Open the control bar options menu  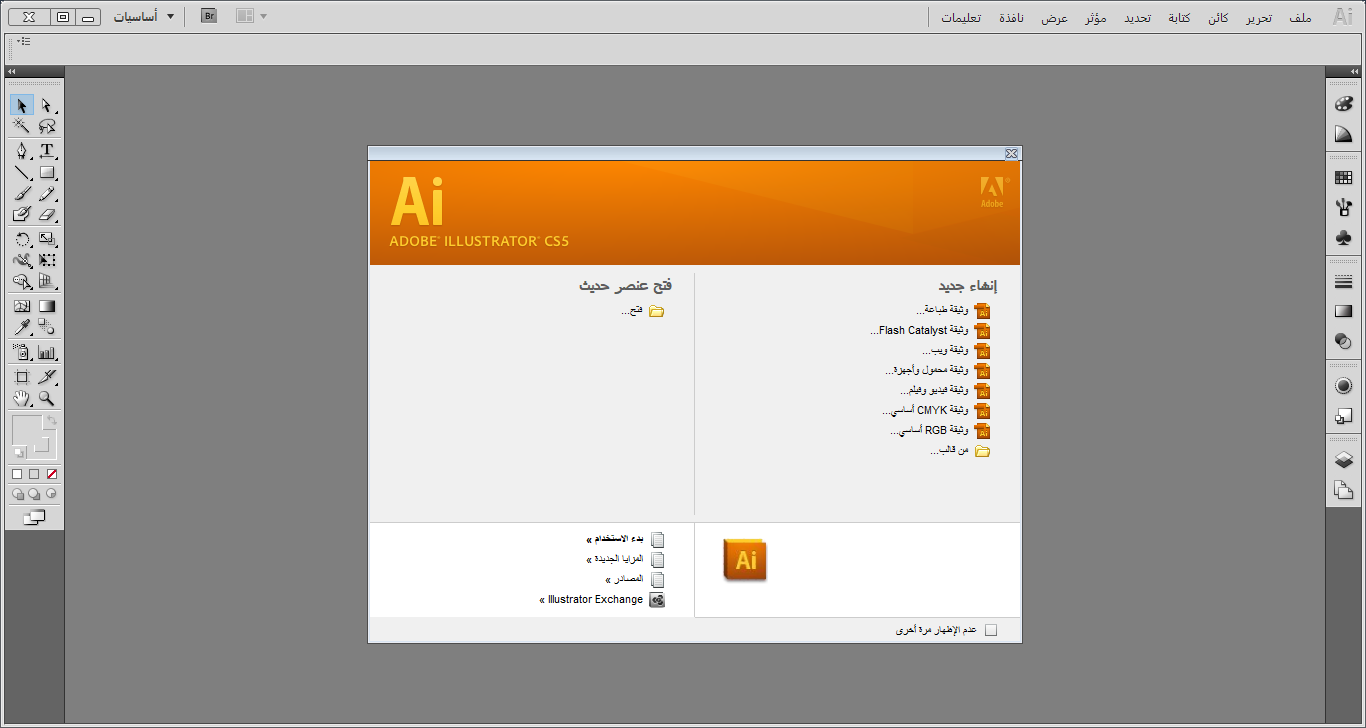pyautogui.click(x=25, y=41)
